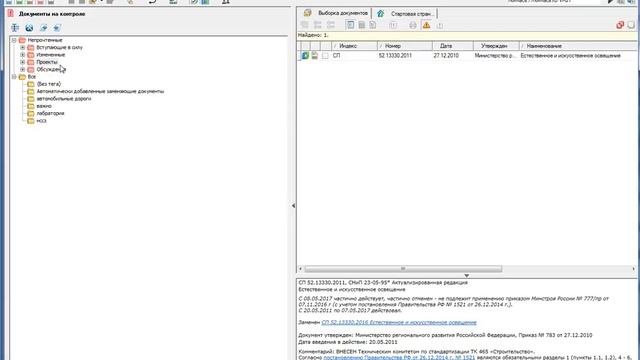The height and width of the screenshot is (360, 640).
Task: Click the square icon at far right of toolbar
Action: point(631,25)
